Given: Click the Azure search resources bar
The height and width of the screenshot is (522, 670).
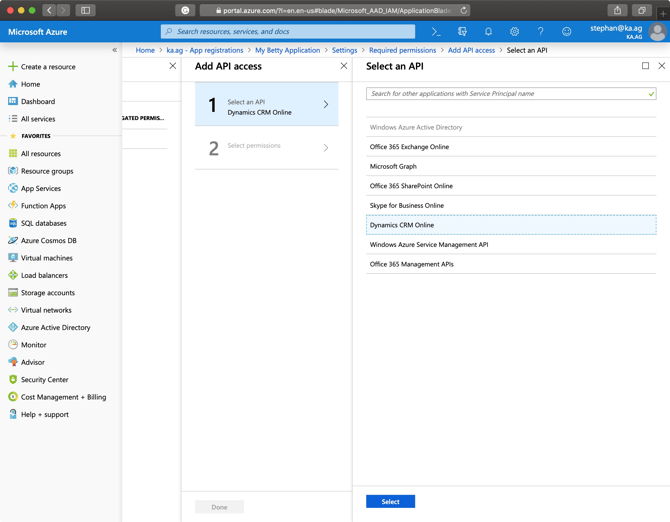Looking at the screenshot, I should point(288,32).
